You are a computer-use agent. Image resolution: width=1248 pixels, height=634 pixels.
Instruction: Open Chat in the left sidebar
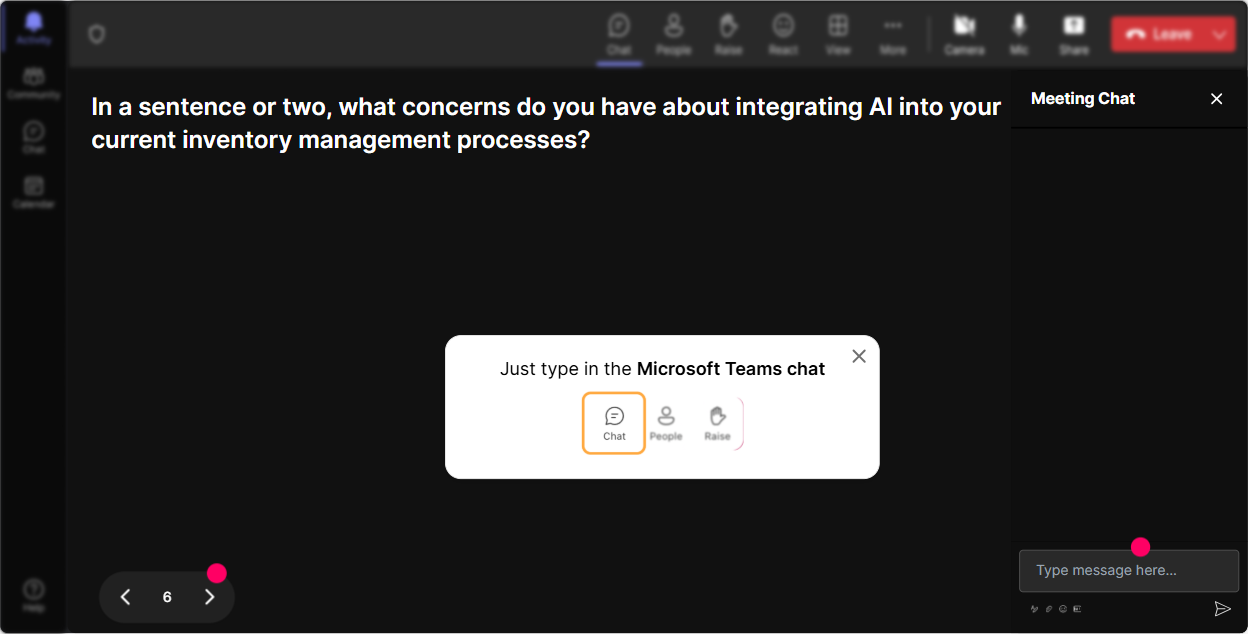pos(33,138)
